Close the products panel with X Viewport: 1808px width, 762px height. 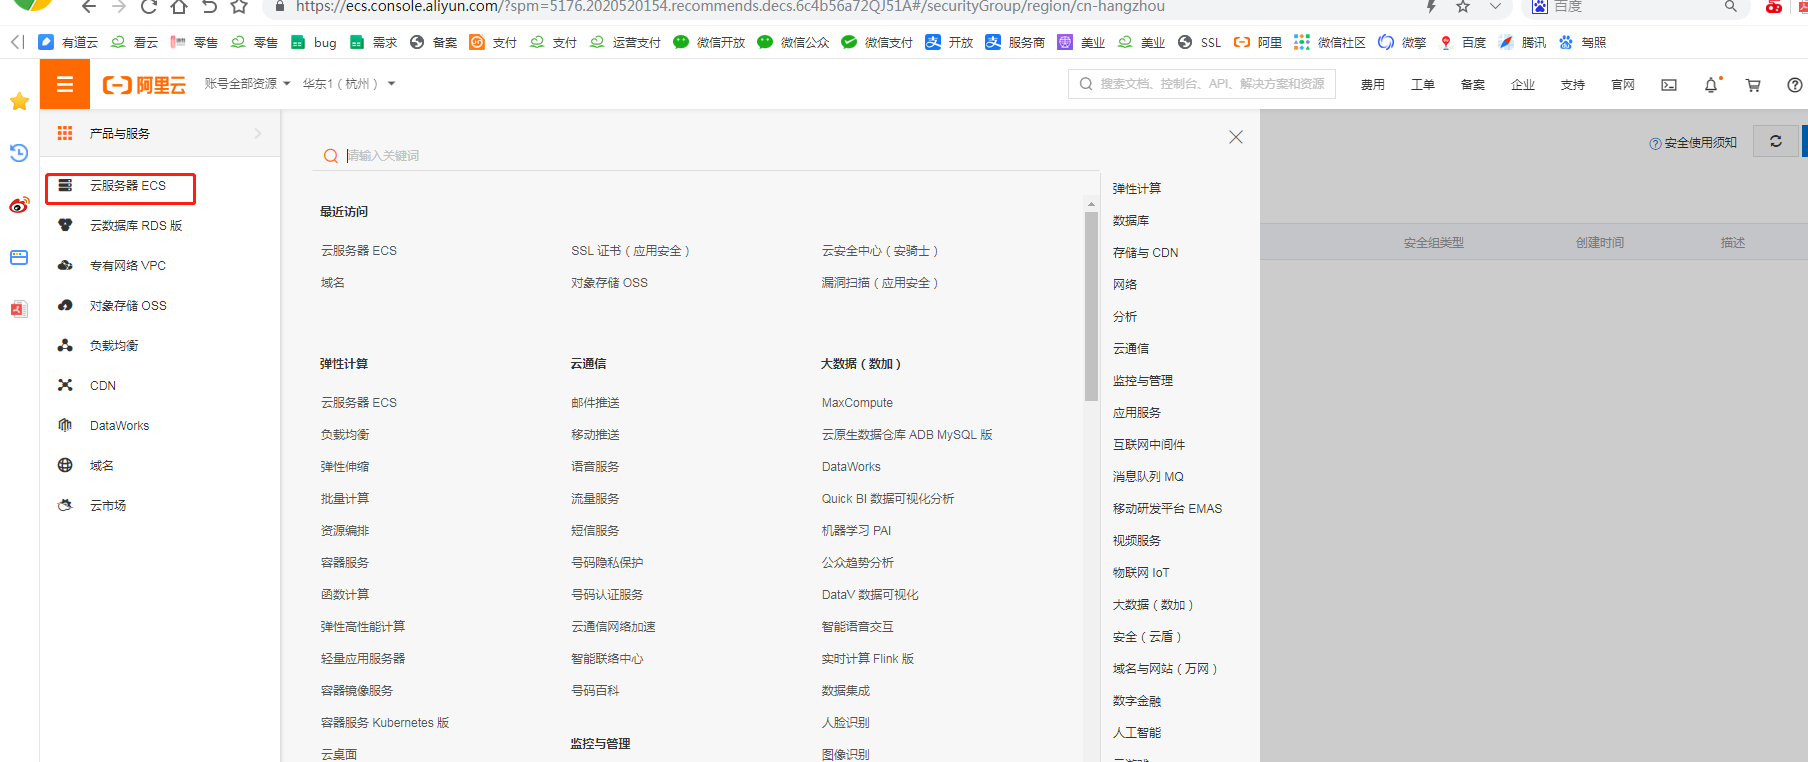coord(1236,137)
